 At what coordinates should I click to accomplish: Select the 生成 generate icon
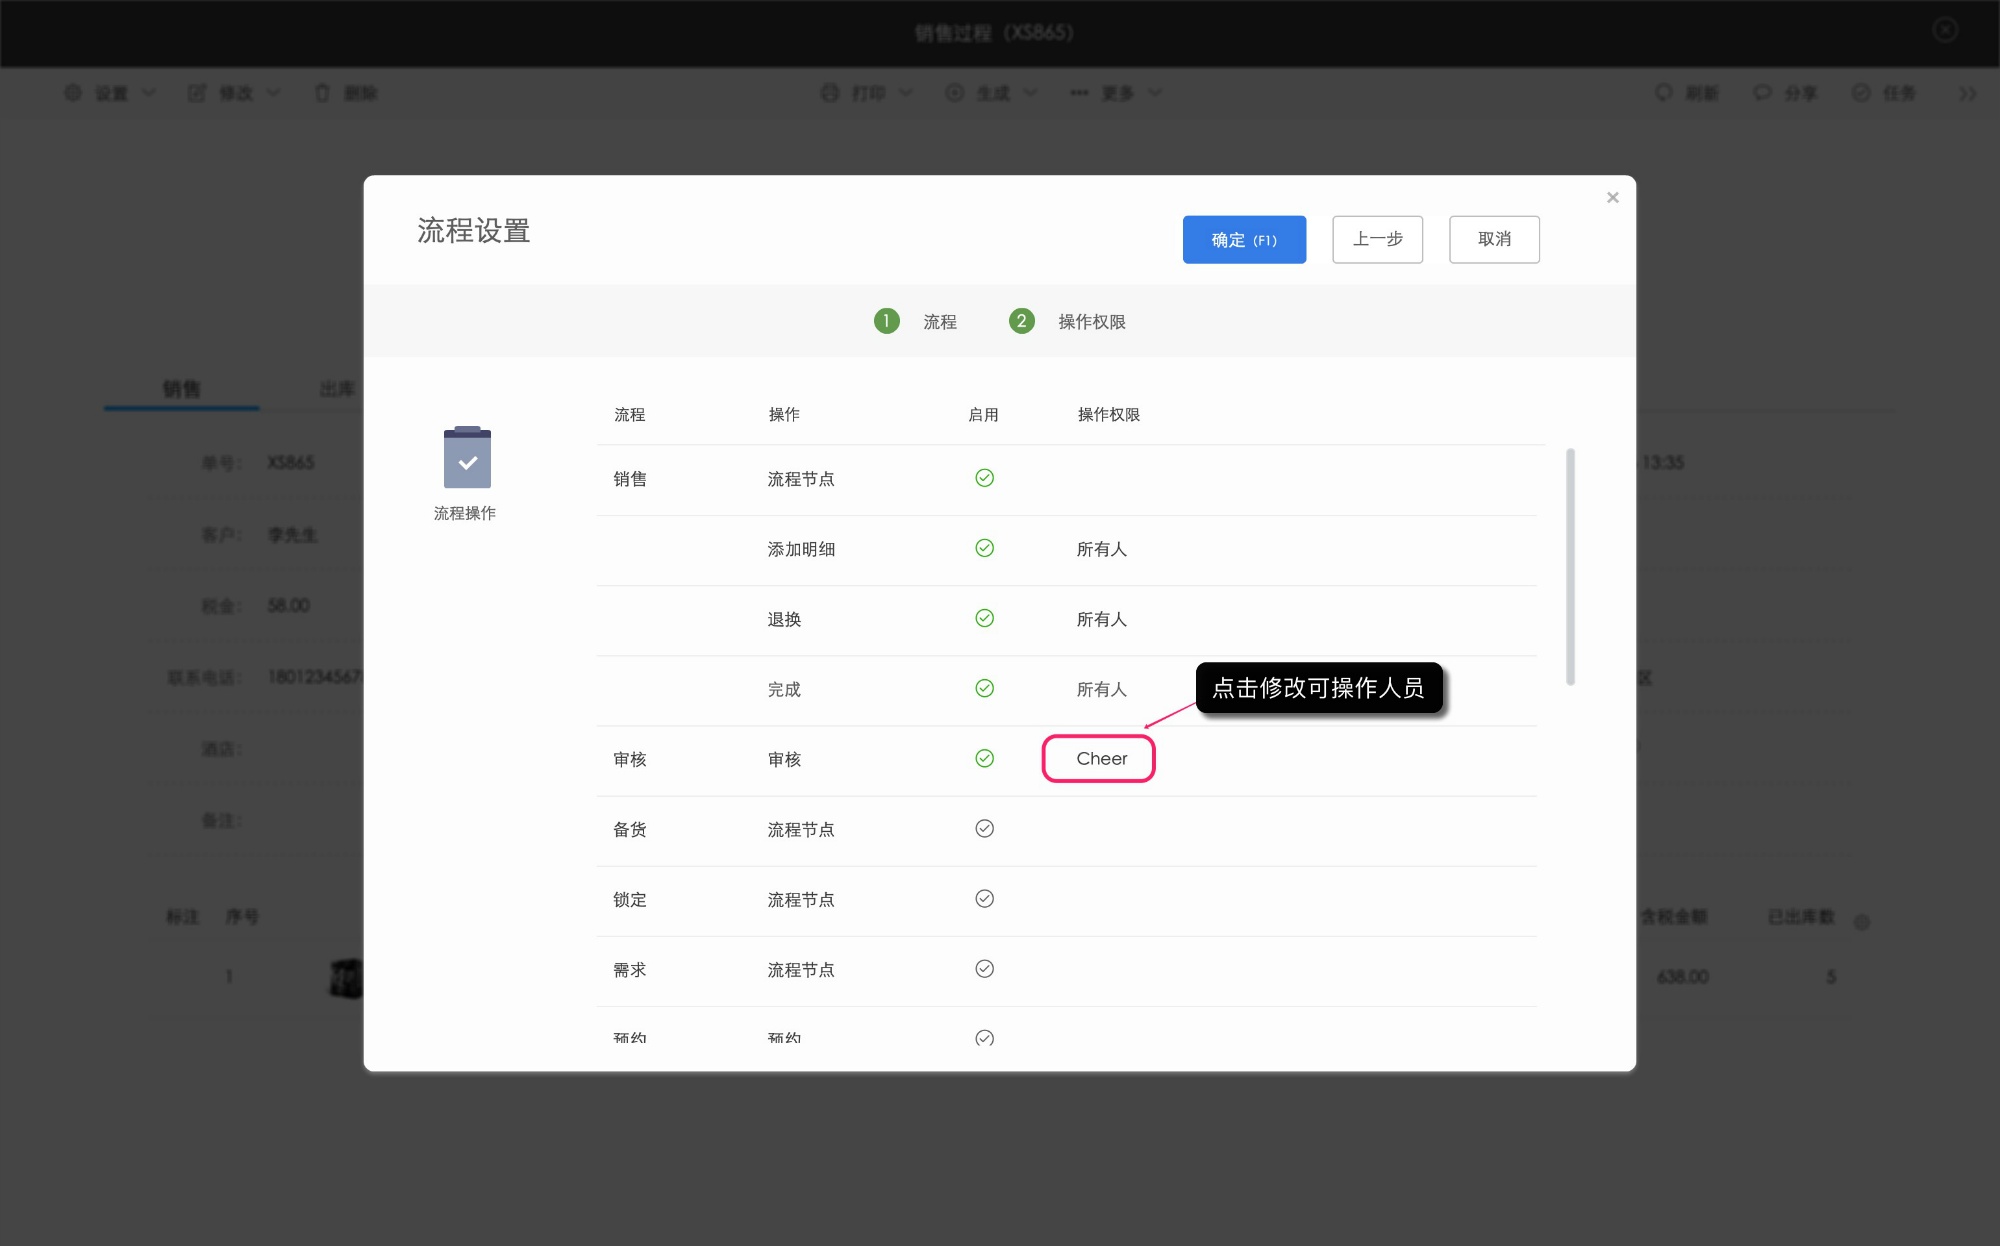(953, 92)
